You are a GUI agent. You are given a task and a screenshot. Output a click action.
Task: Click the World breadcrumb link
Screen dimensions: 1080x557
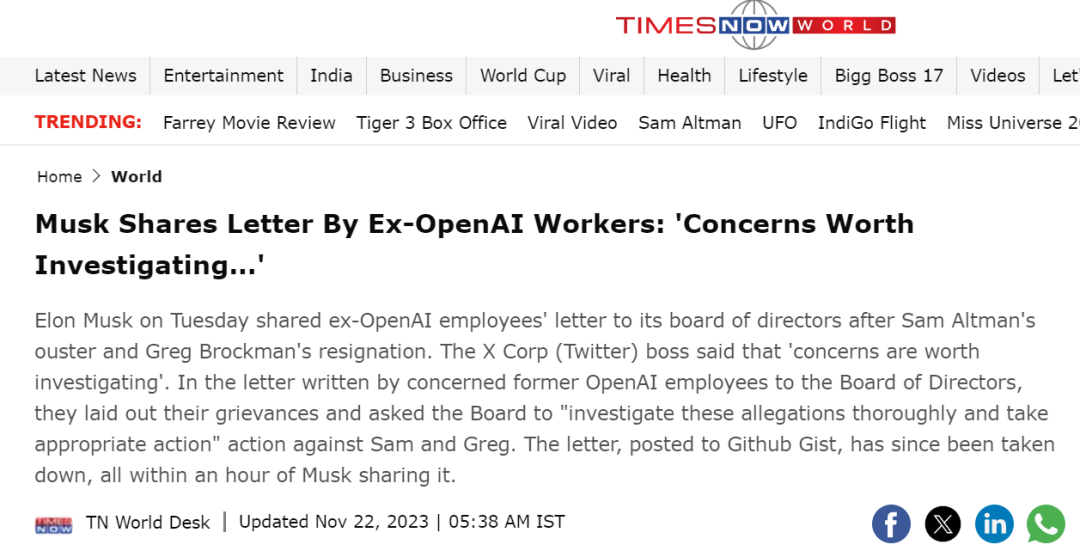tap(136, 177)
